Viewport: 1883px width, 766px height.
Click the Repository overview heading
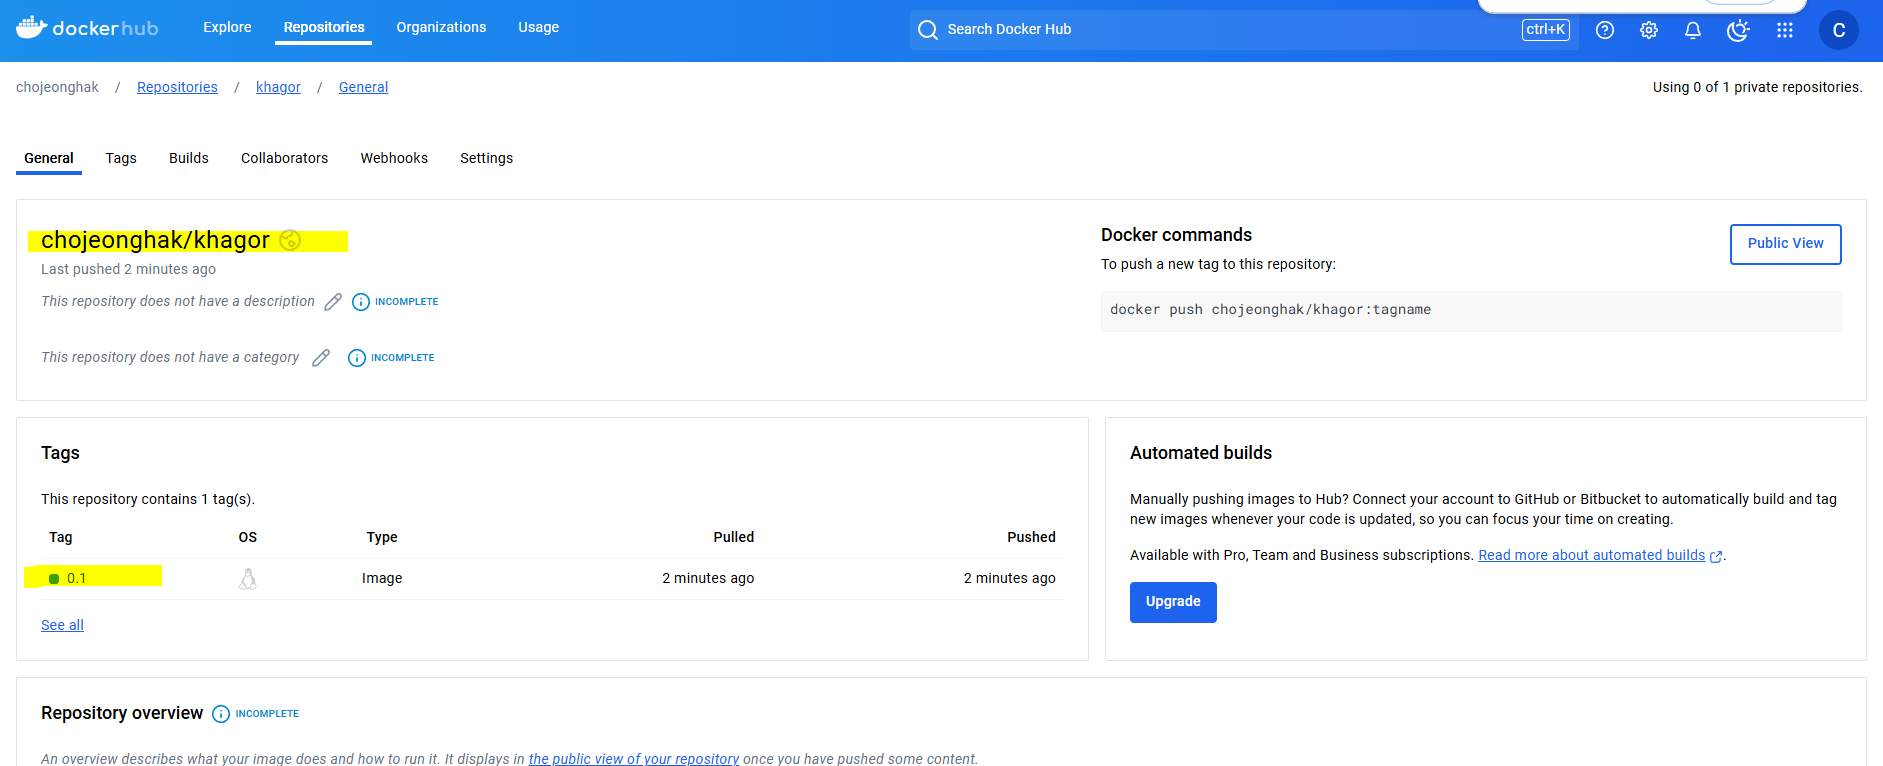point(122,714)
